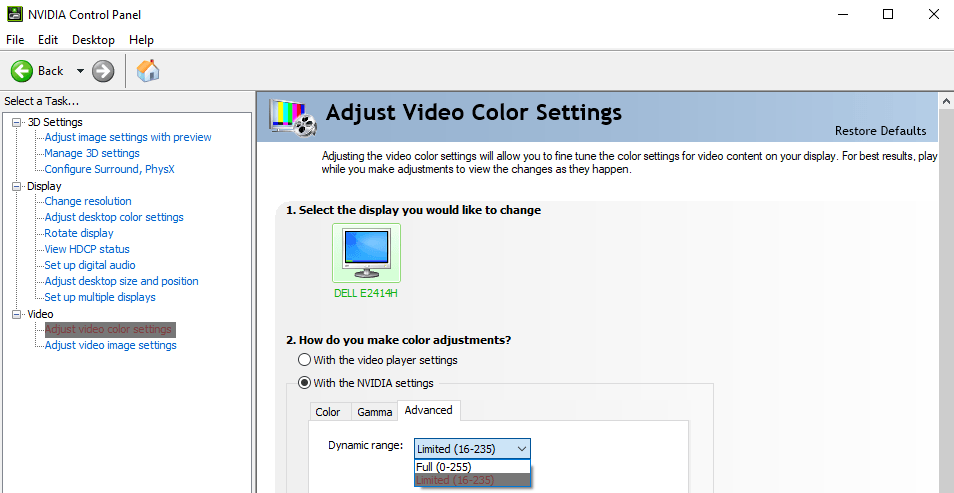954x493 pixels.
Task: Open Adjust desktop color settings
Action: tap(114, 217)
